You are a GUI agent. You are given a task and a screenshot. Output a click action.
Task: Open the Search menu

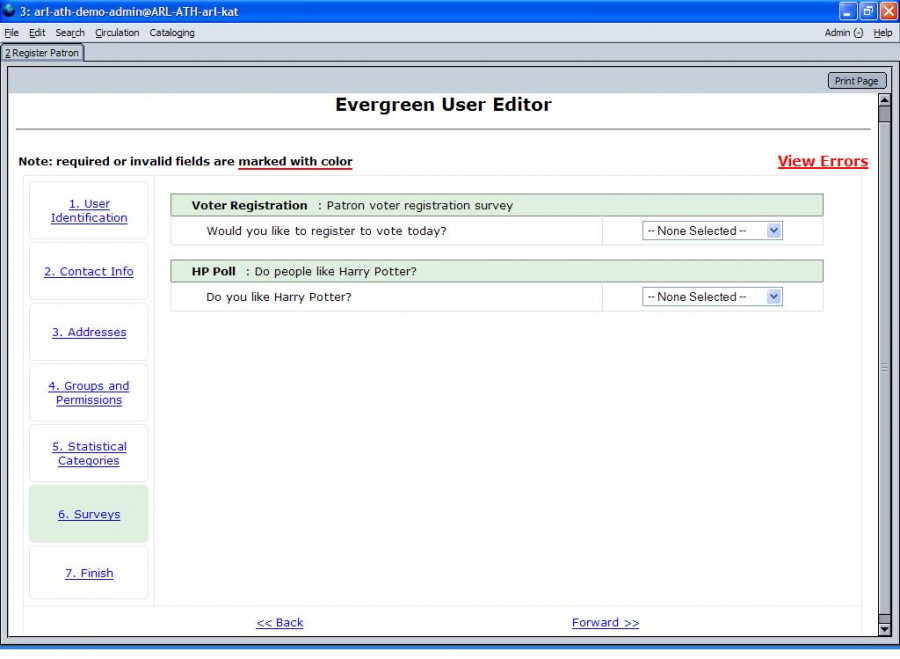coord(70,33)
